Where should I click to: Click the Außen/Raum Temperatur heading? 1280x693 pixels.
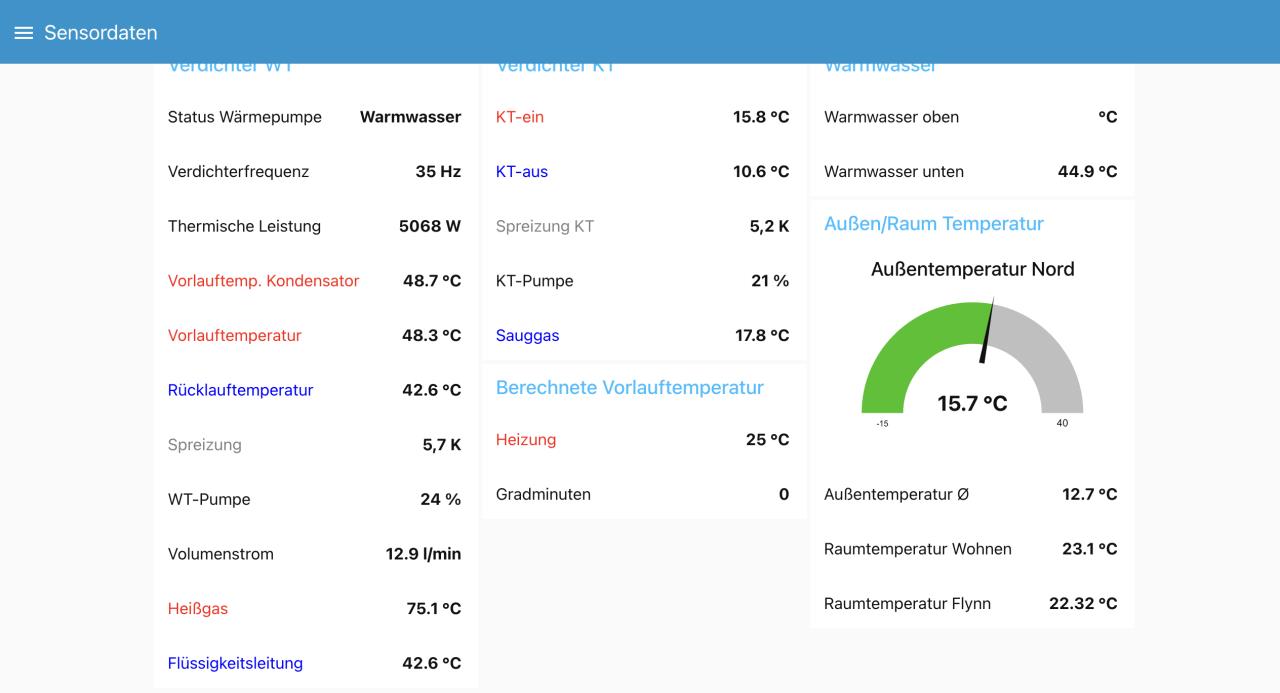[933, 224]
